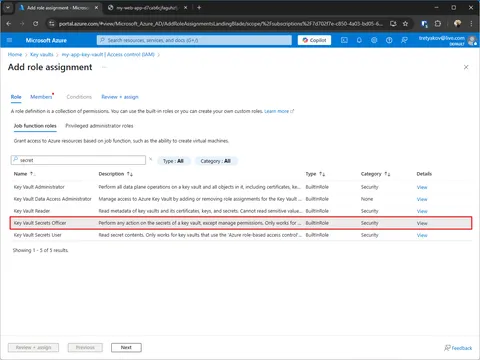Clear the role search text
480x360 pixels.
click(151, 159)
